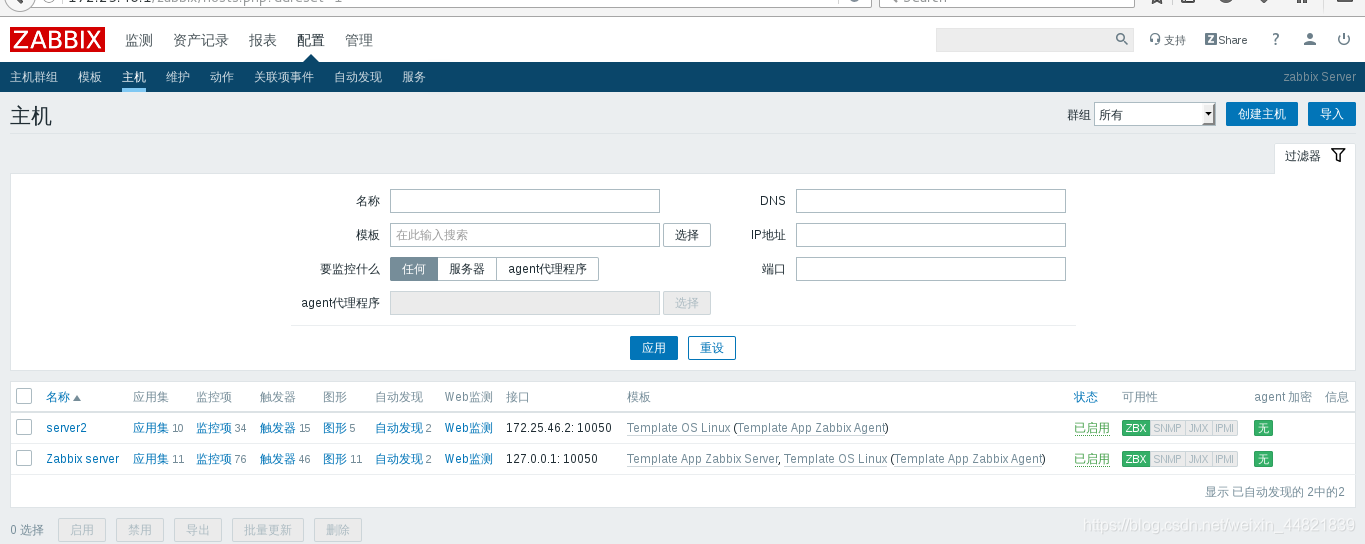Click agent encryption badge for server2
The height and width of the screenshot is (544, 1365).
1264,428
